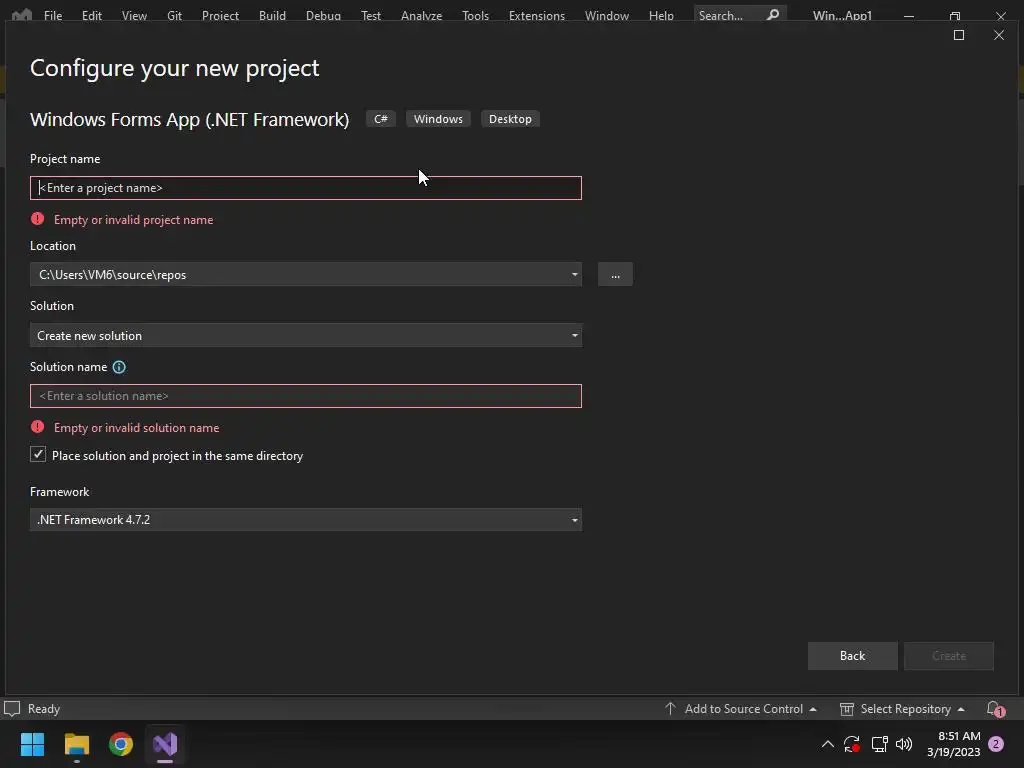Click the Empty or invalid solution name message

click(136, 427)
